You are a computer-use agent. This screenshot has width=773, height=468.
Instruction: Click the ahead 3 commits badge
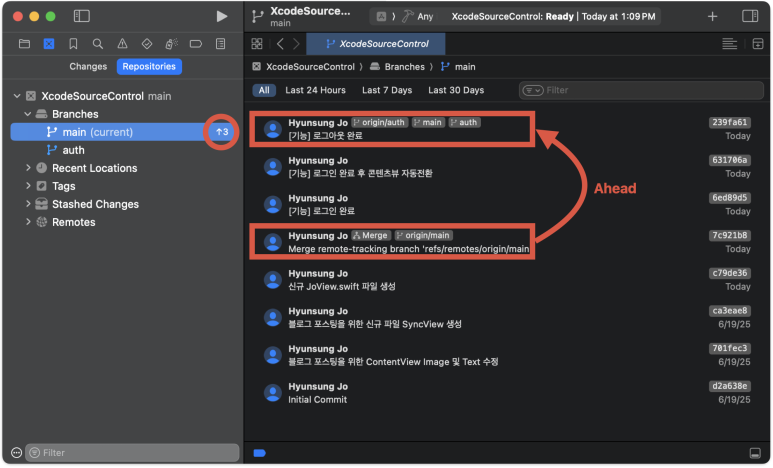(222, 132)
